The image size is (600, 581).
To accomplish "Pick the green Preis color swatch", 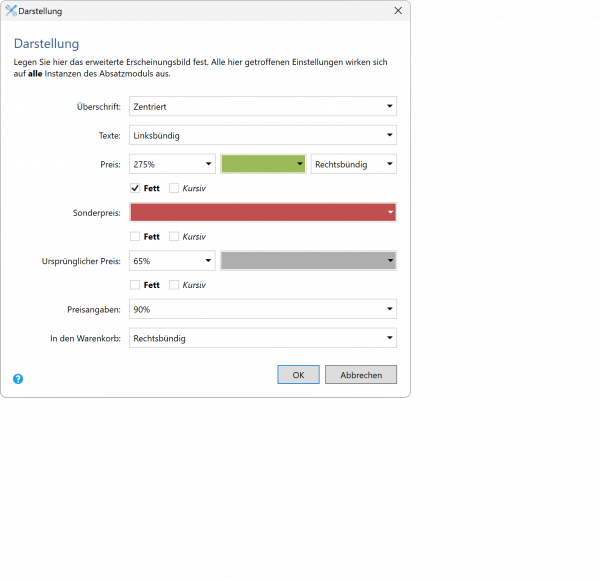I will pos(262,164).
